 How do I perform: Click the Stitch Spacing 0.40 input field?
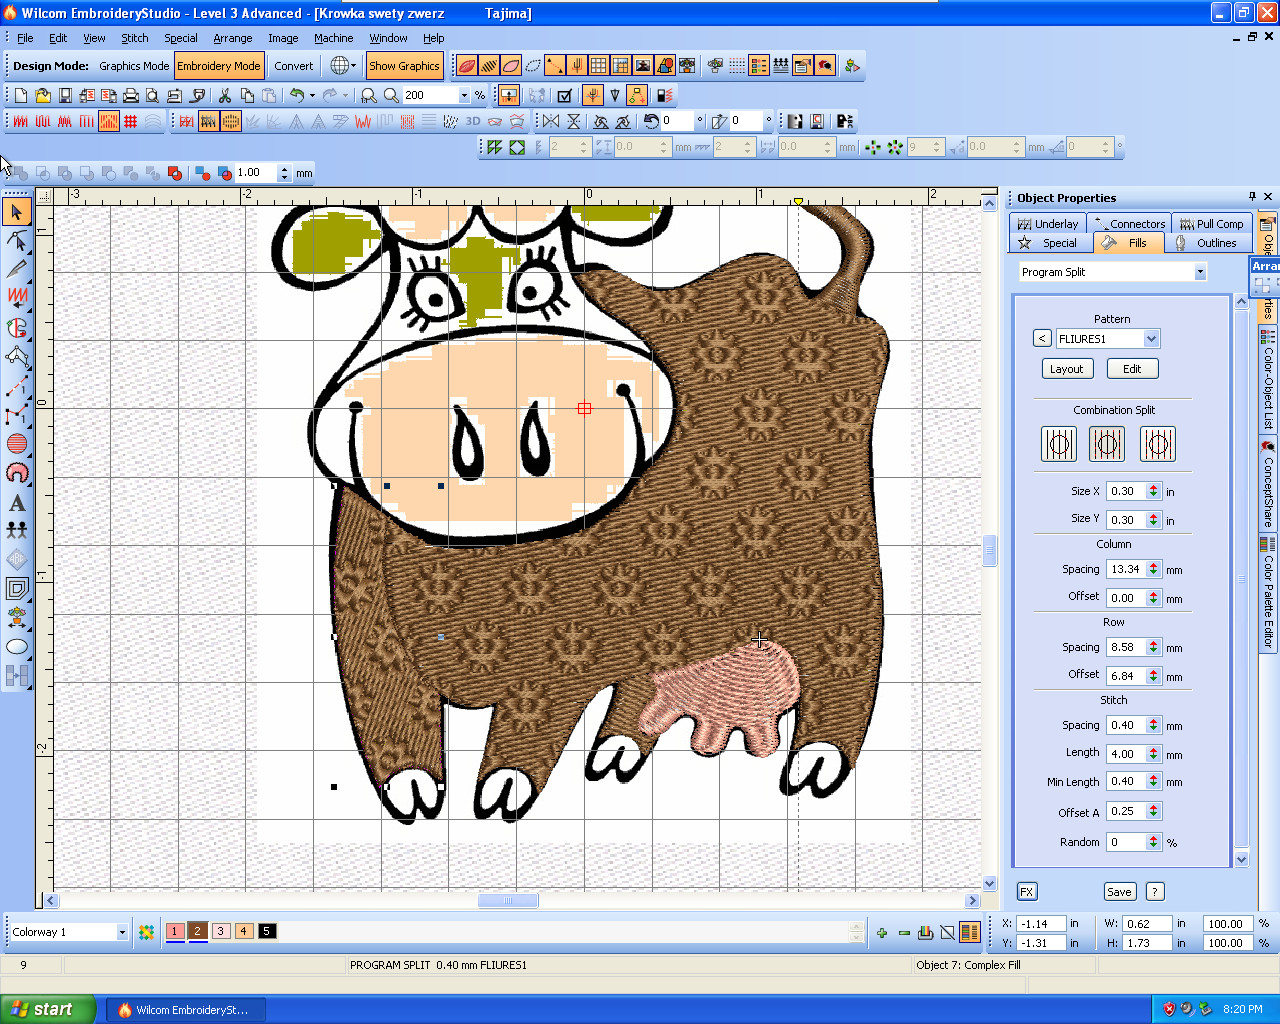pos(1126,725)
